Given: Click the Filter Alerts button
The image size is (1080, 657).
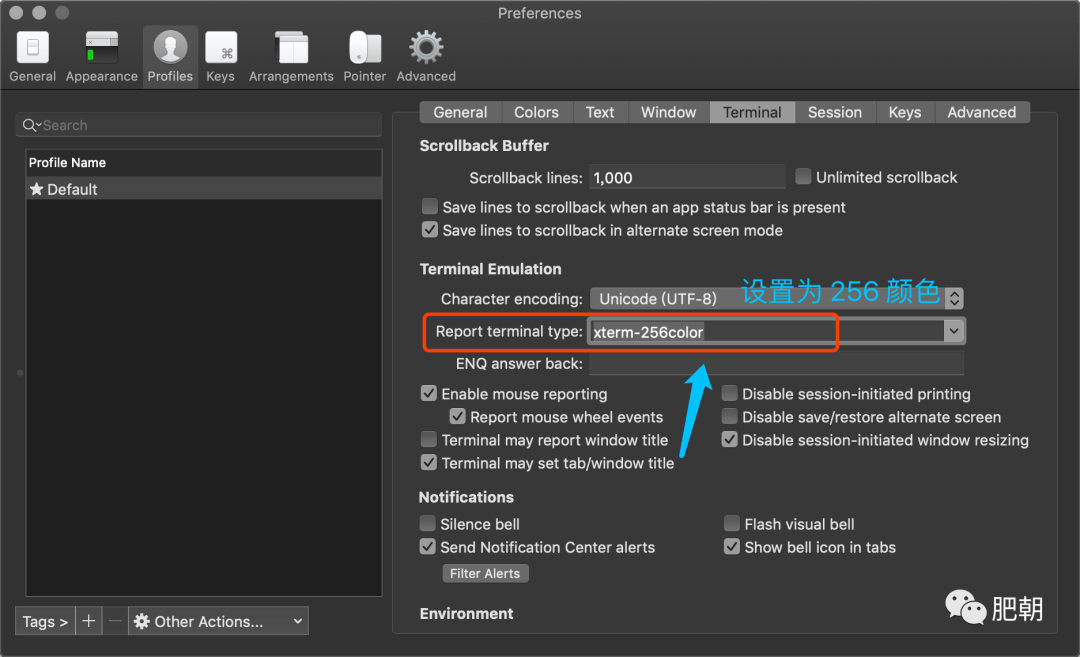Looking at the screenshot, I should coord(485,573).
